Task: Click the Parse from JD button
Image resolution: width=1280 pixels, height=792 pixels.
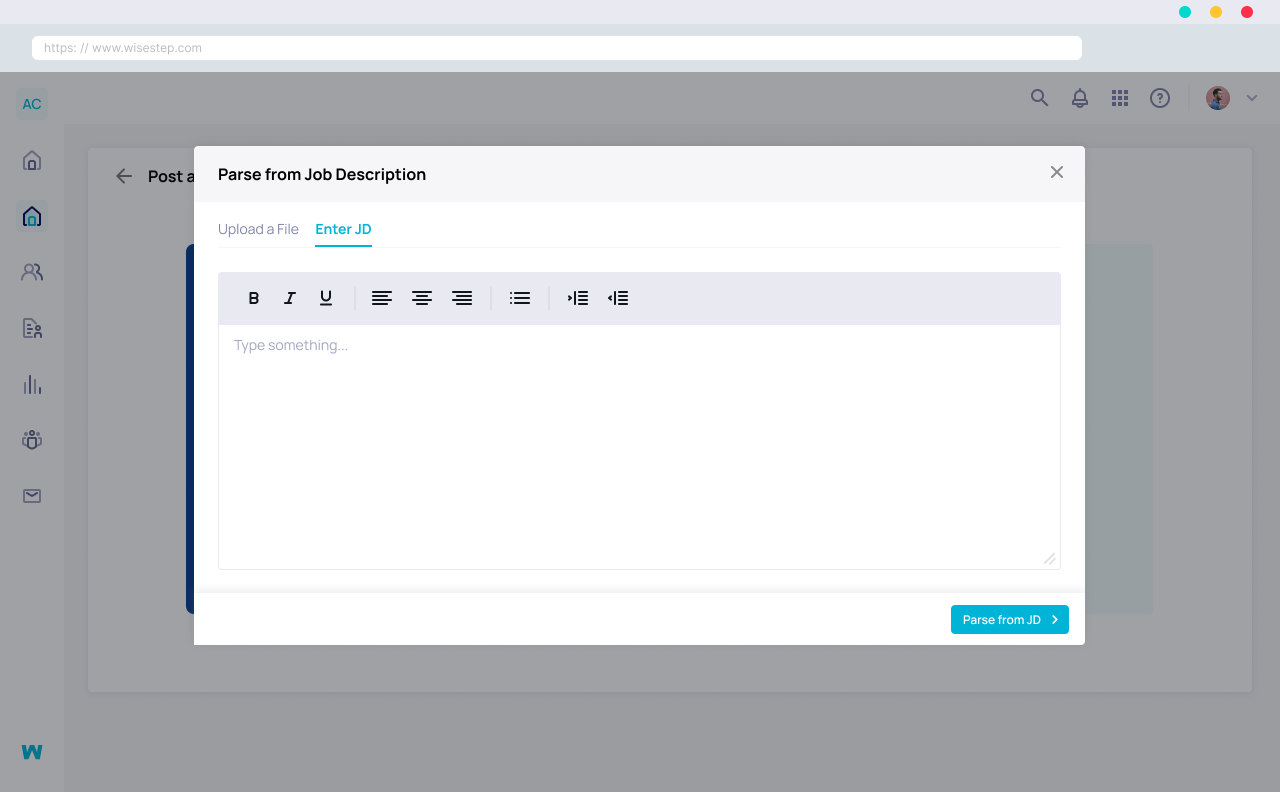Action: (x=1010, y=620)
